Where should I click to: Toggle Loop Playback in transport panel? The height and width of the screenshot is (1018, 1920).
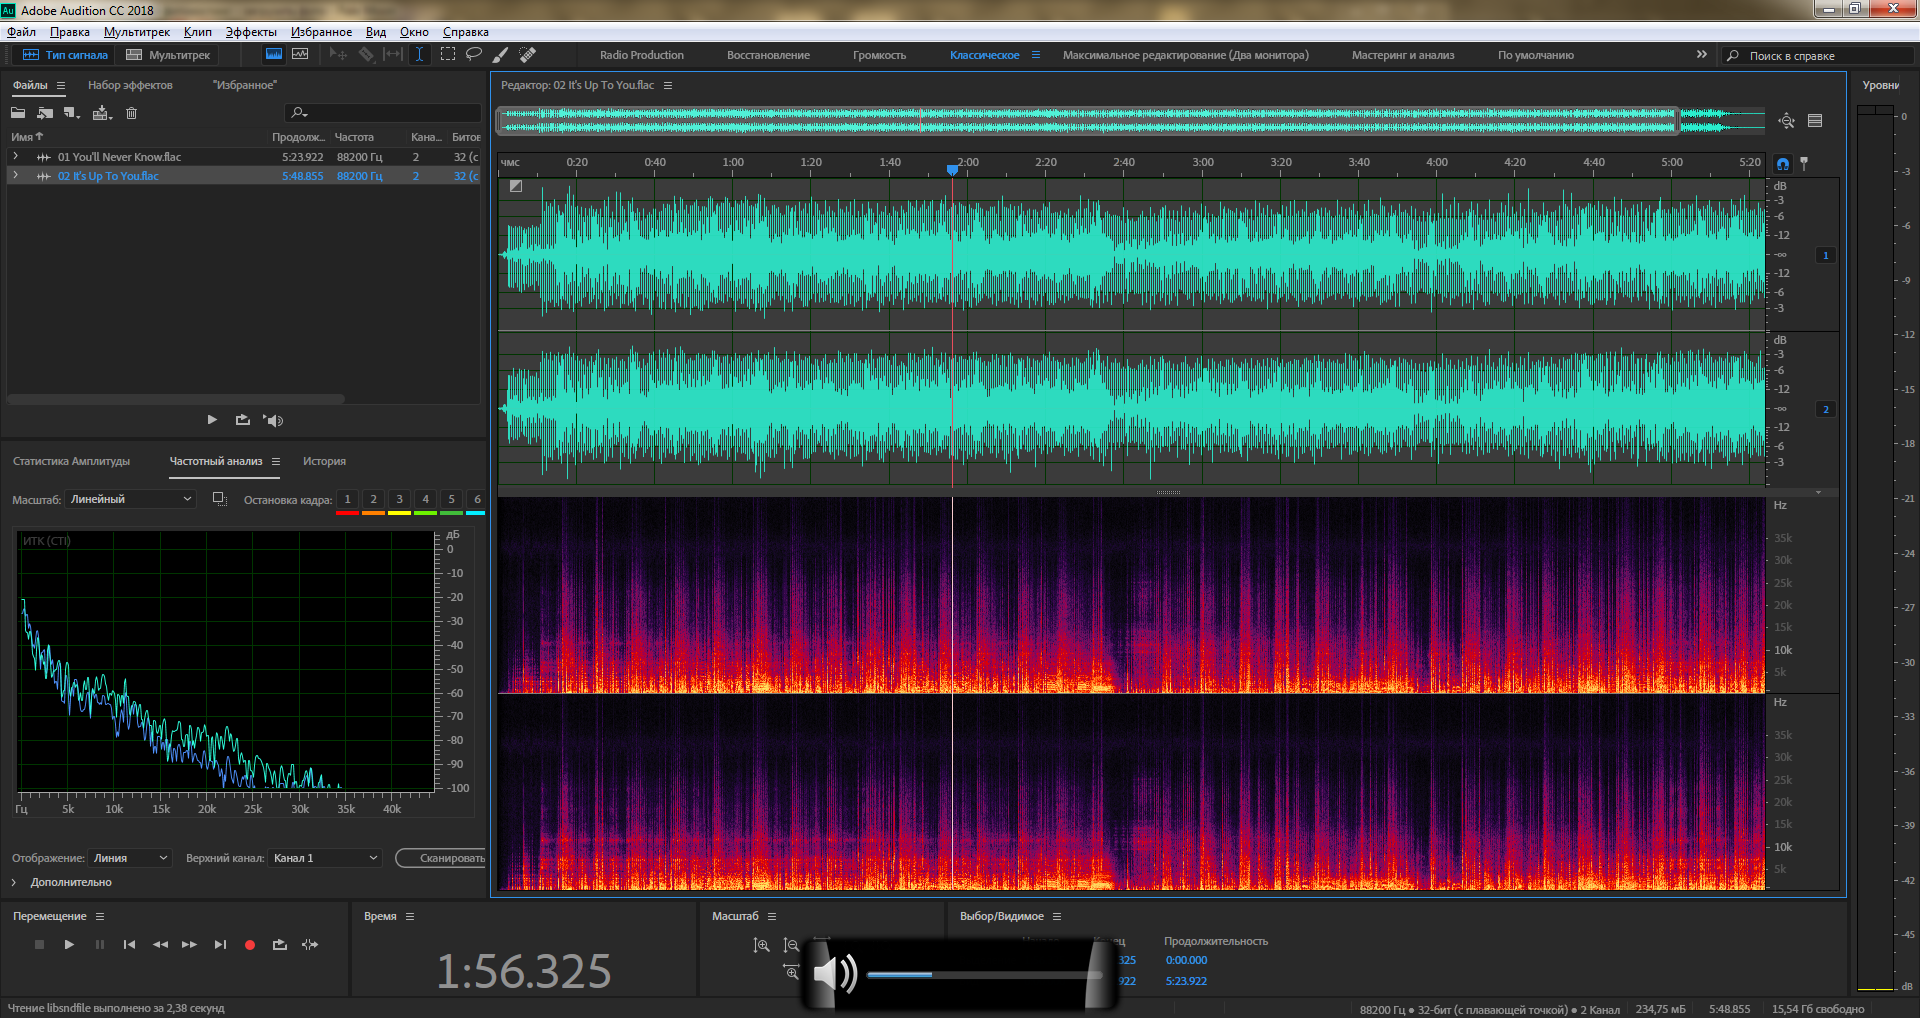[280, 944]
